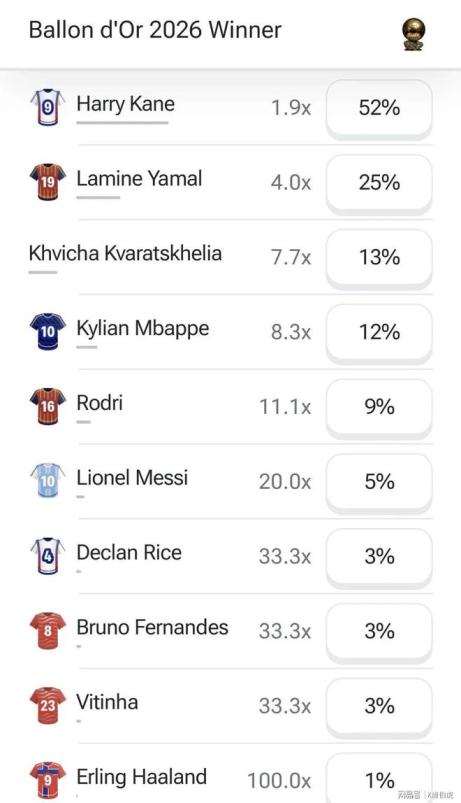The height and width of the screenshot is (803, 461).
Task: Click Vitinha's red number 23 jersey icon
Action: tap(48, 705)
